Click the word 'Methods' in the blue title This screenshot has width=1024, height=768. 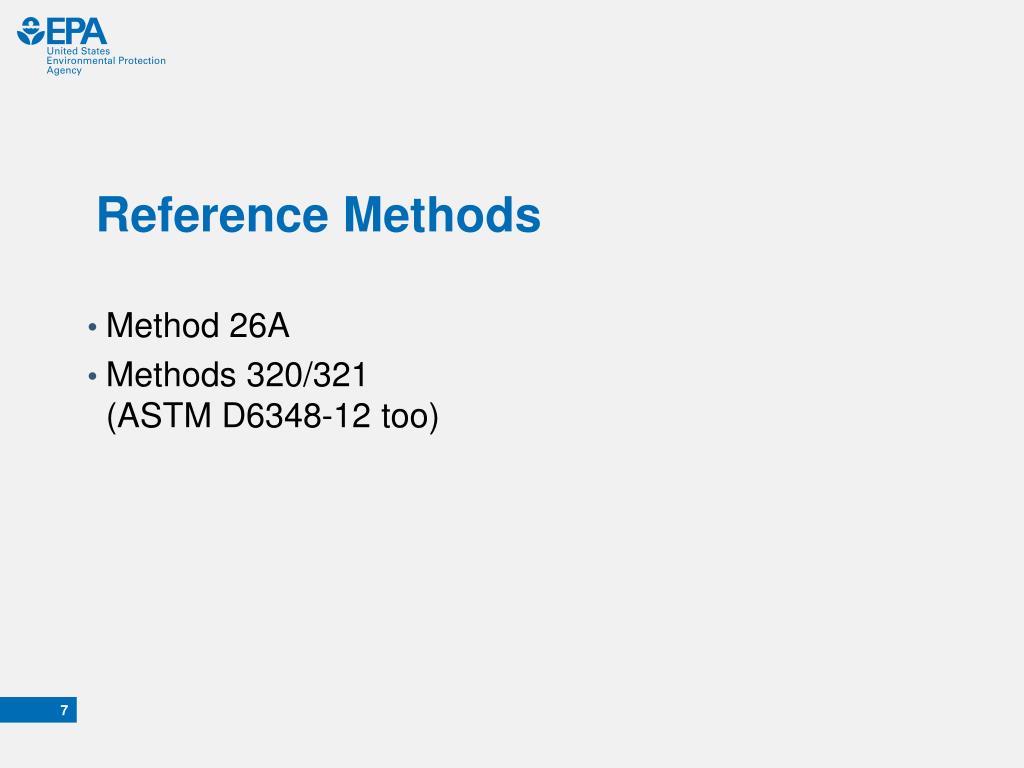coord(442,215)
